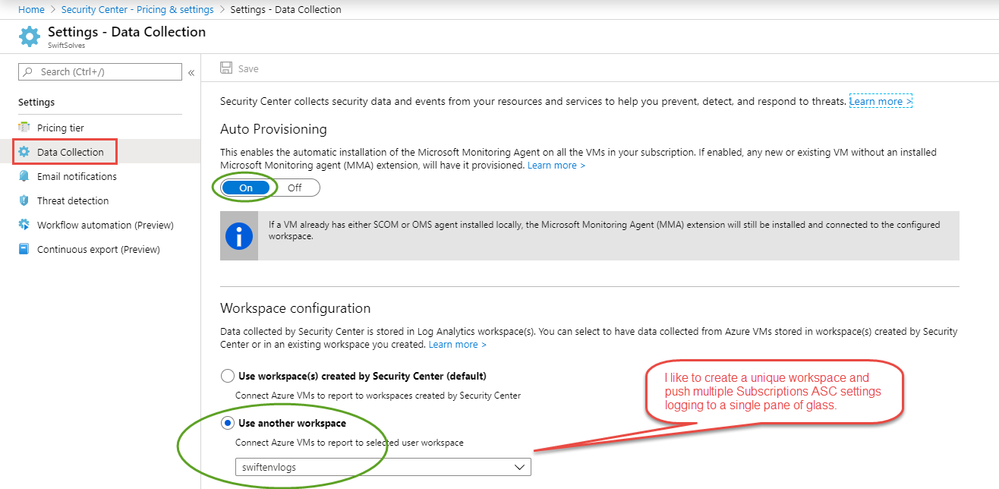Screen dimensions: 999x489
Task: Click the Email notifications bell icon
Action: coord(24,176)
